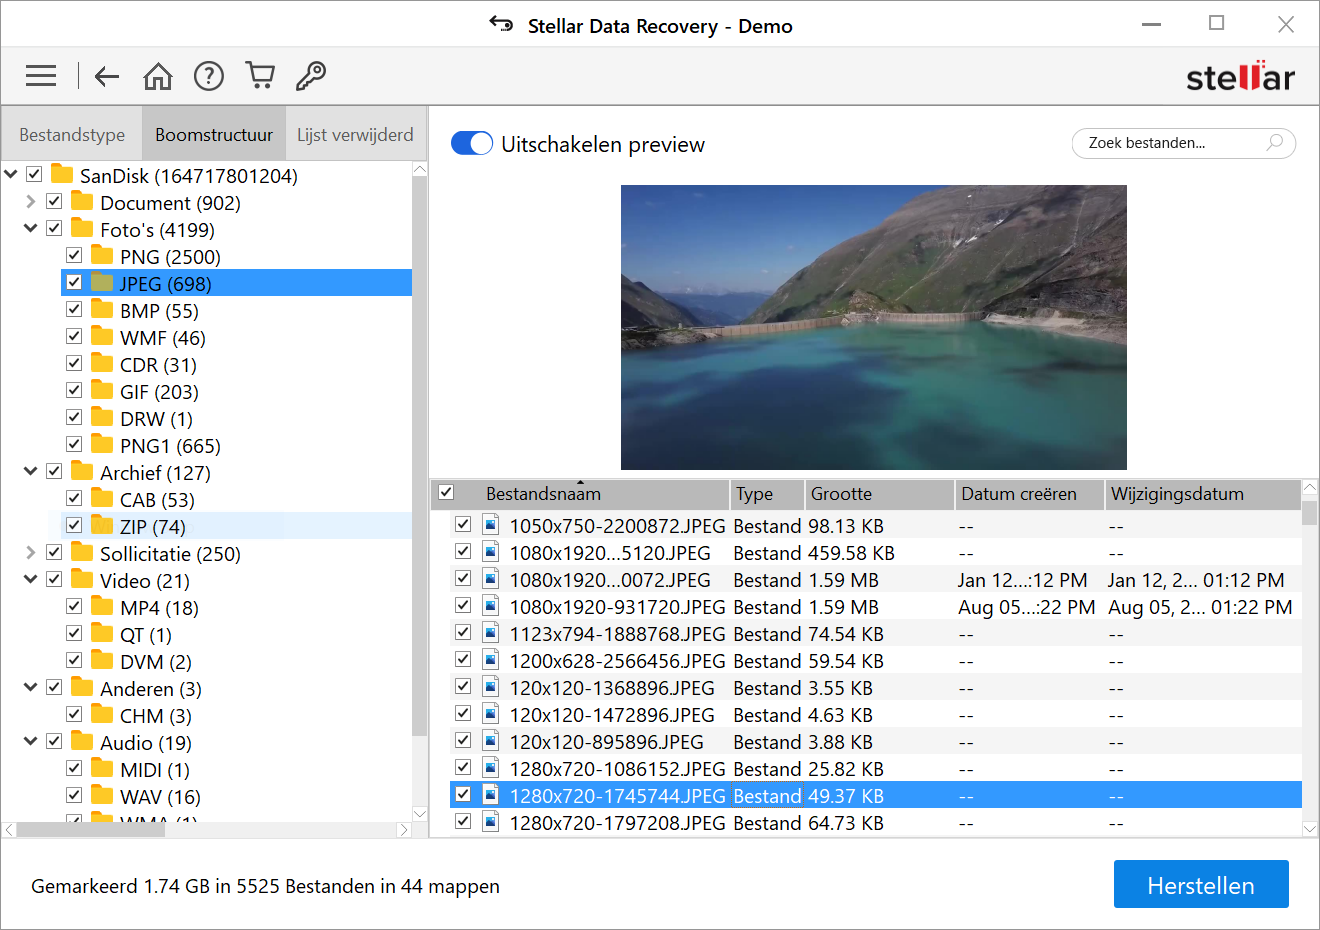The width and height of the screenshot is (1320, 930).
Task: Collapse the Video folder node
Action: pos(31,579)
